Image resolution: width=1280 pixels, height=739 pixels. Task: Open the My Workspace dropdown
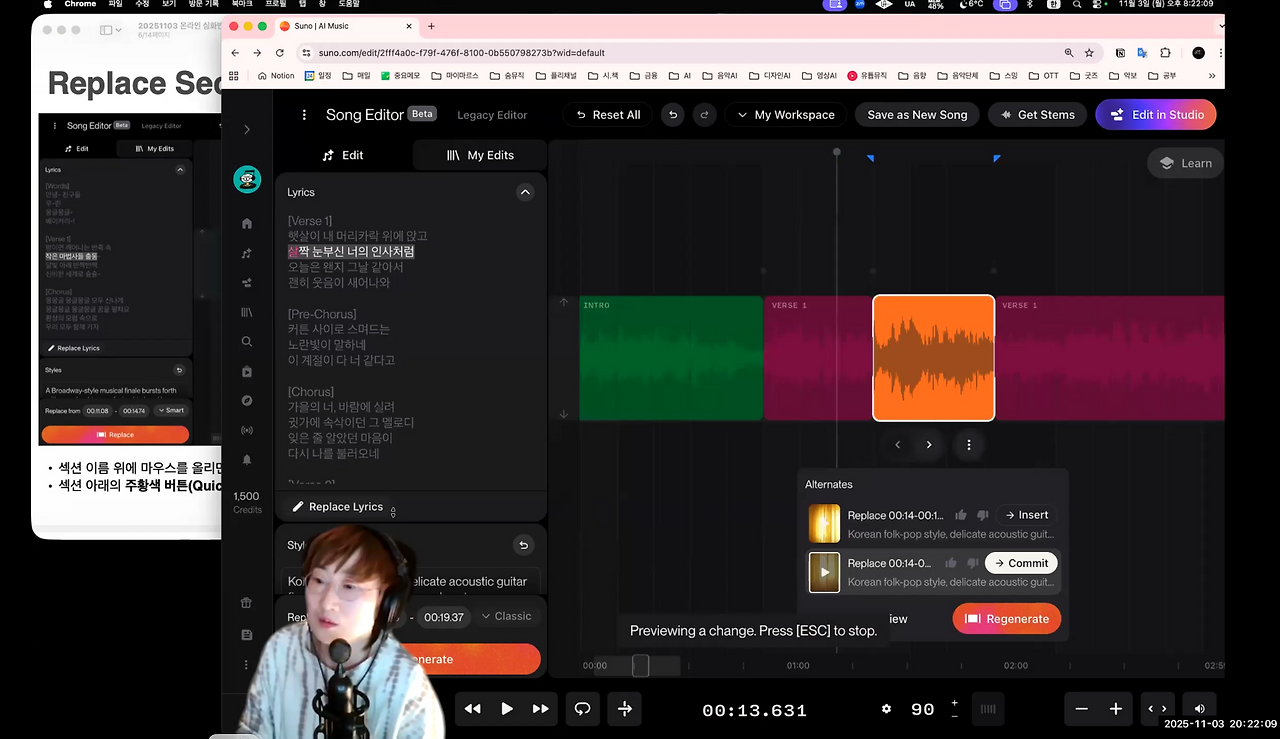point(786,115)
